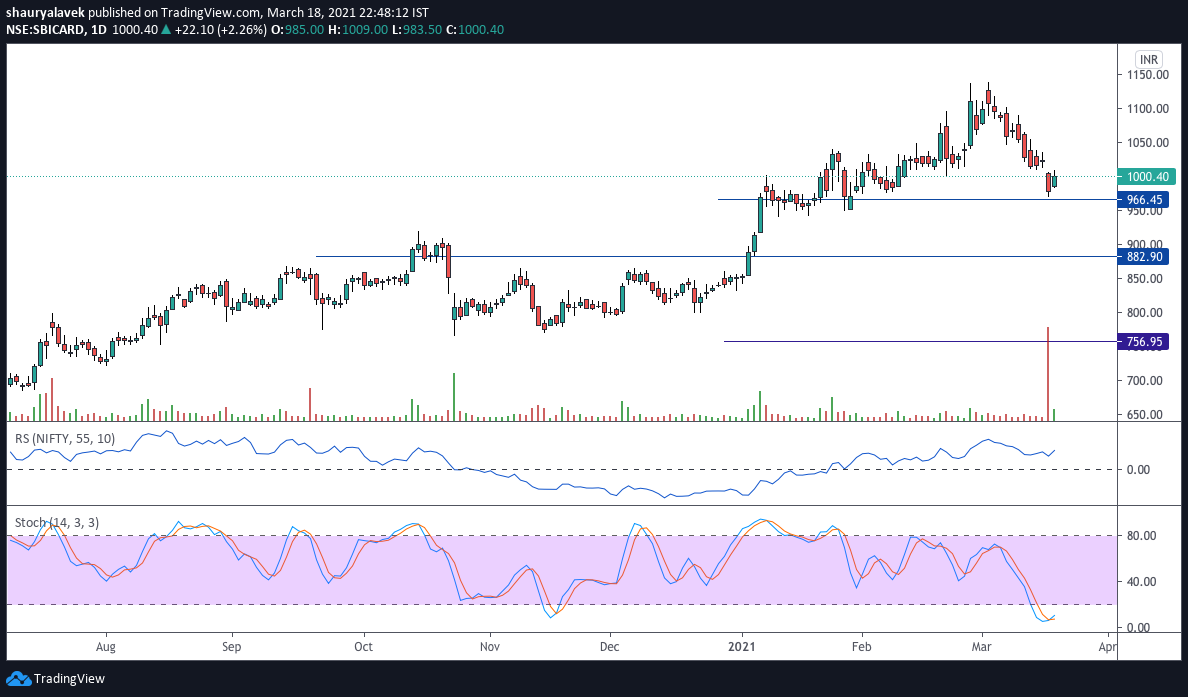Click the C:1000.40 close price value

coord(476,30)
